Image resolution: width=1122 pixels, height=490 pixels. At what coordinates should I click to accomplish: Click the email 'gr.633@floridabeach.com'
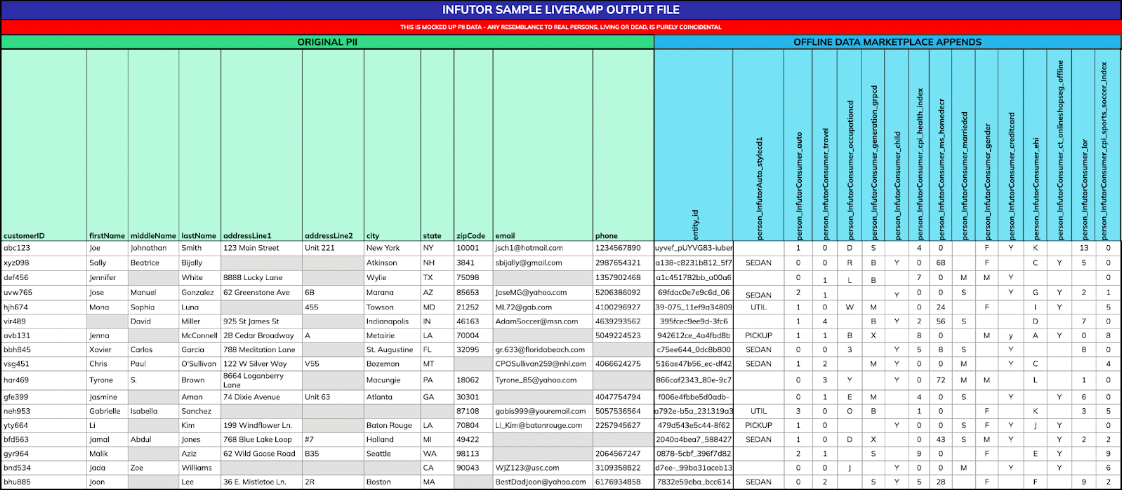coord(540,349)
